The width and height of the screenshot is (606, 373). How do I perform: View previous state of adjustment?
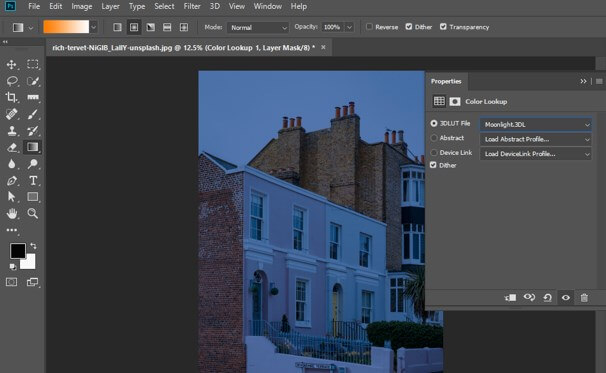tap(529, 298)
